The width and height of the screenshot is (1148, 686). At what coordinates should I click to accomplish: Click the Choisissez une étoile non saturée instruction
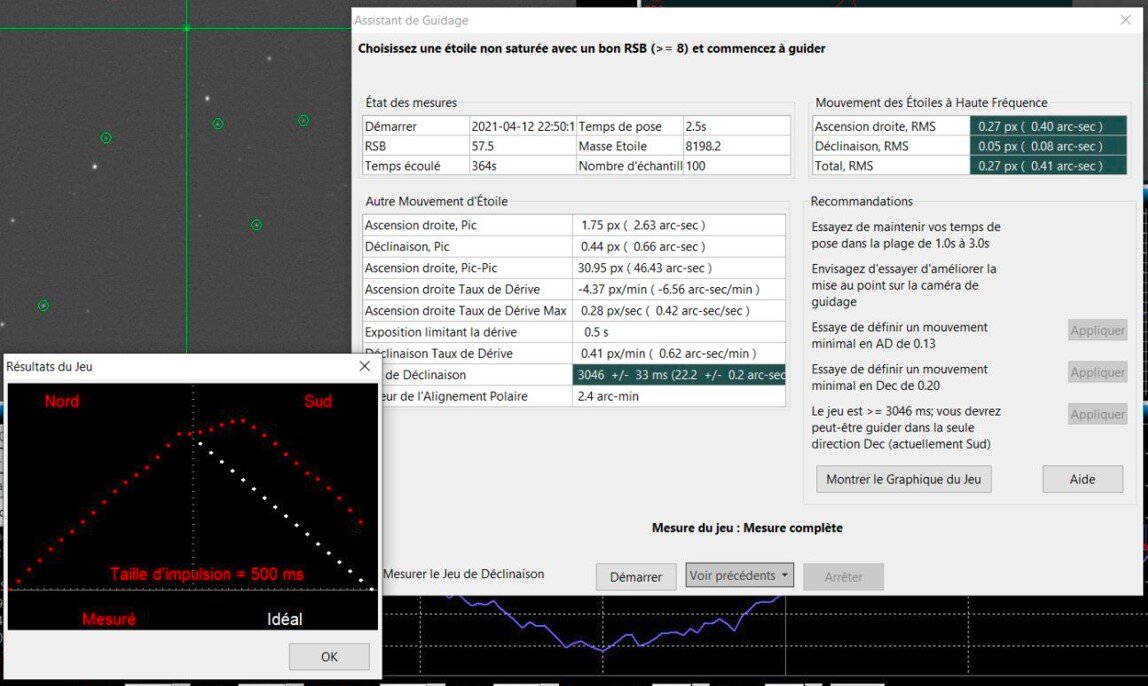(592, 48)
